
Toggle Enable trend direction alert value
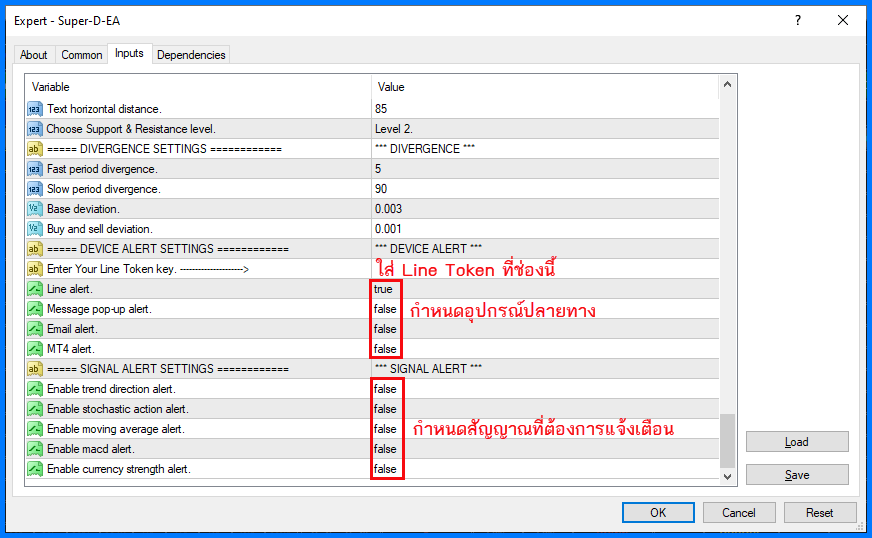pos(385,389)
